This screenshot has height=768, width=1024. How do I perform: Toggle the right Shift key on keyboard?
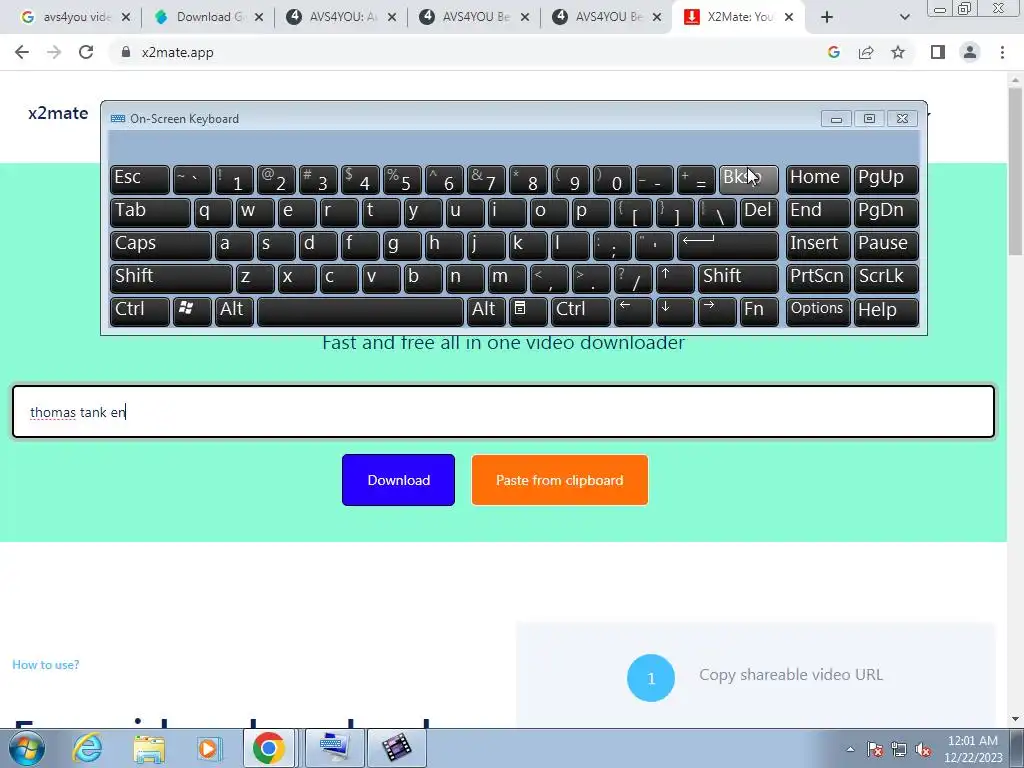click(x=738, y=278)
